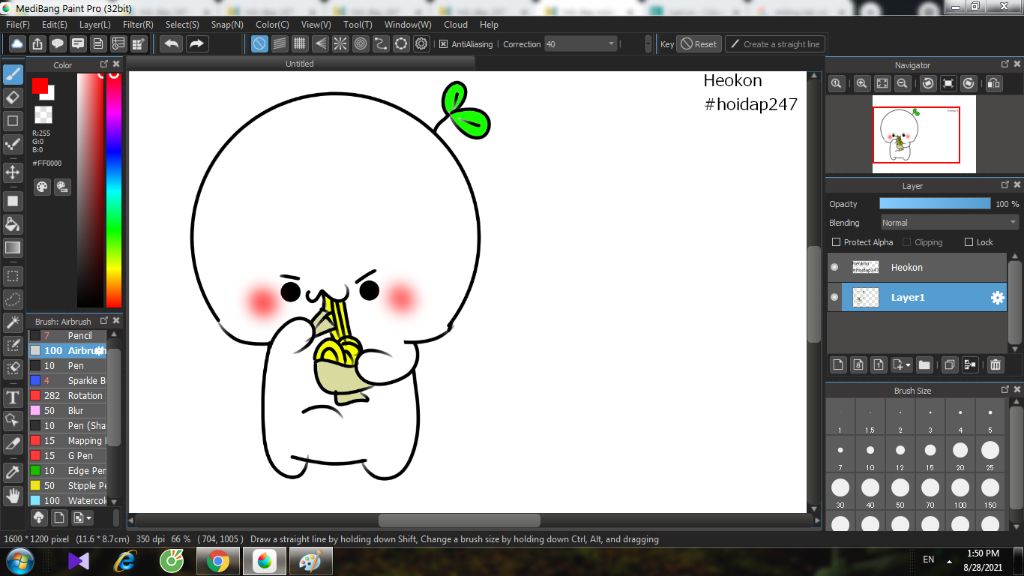Open the Snap menu
Viewport: 1024px width, 576px height.
point(227,25)
